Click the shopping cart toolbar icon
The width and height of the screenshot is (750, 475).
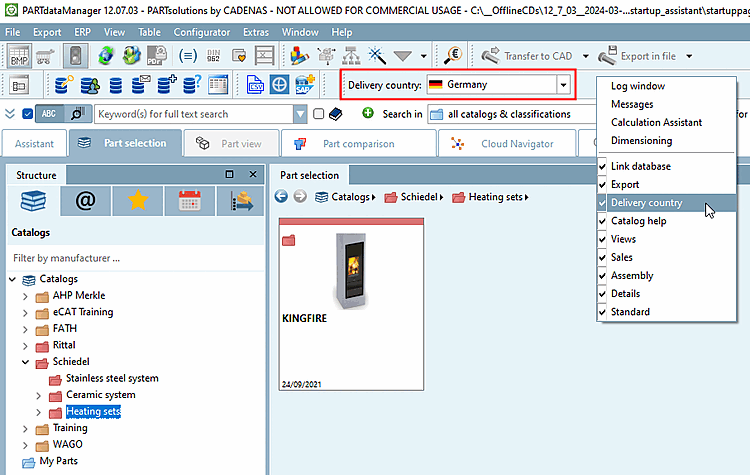[45, 56]
